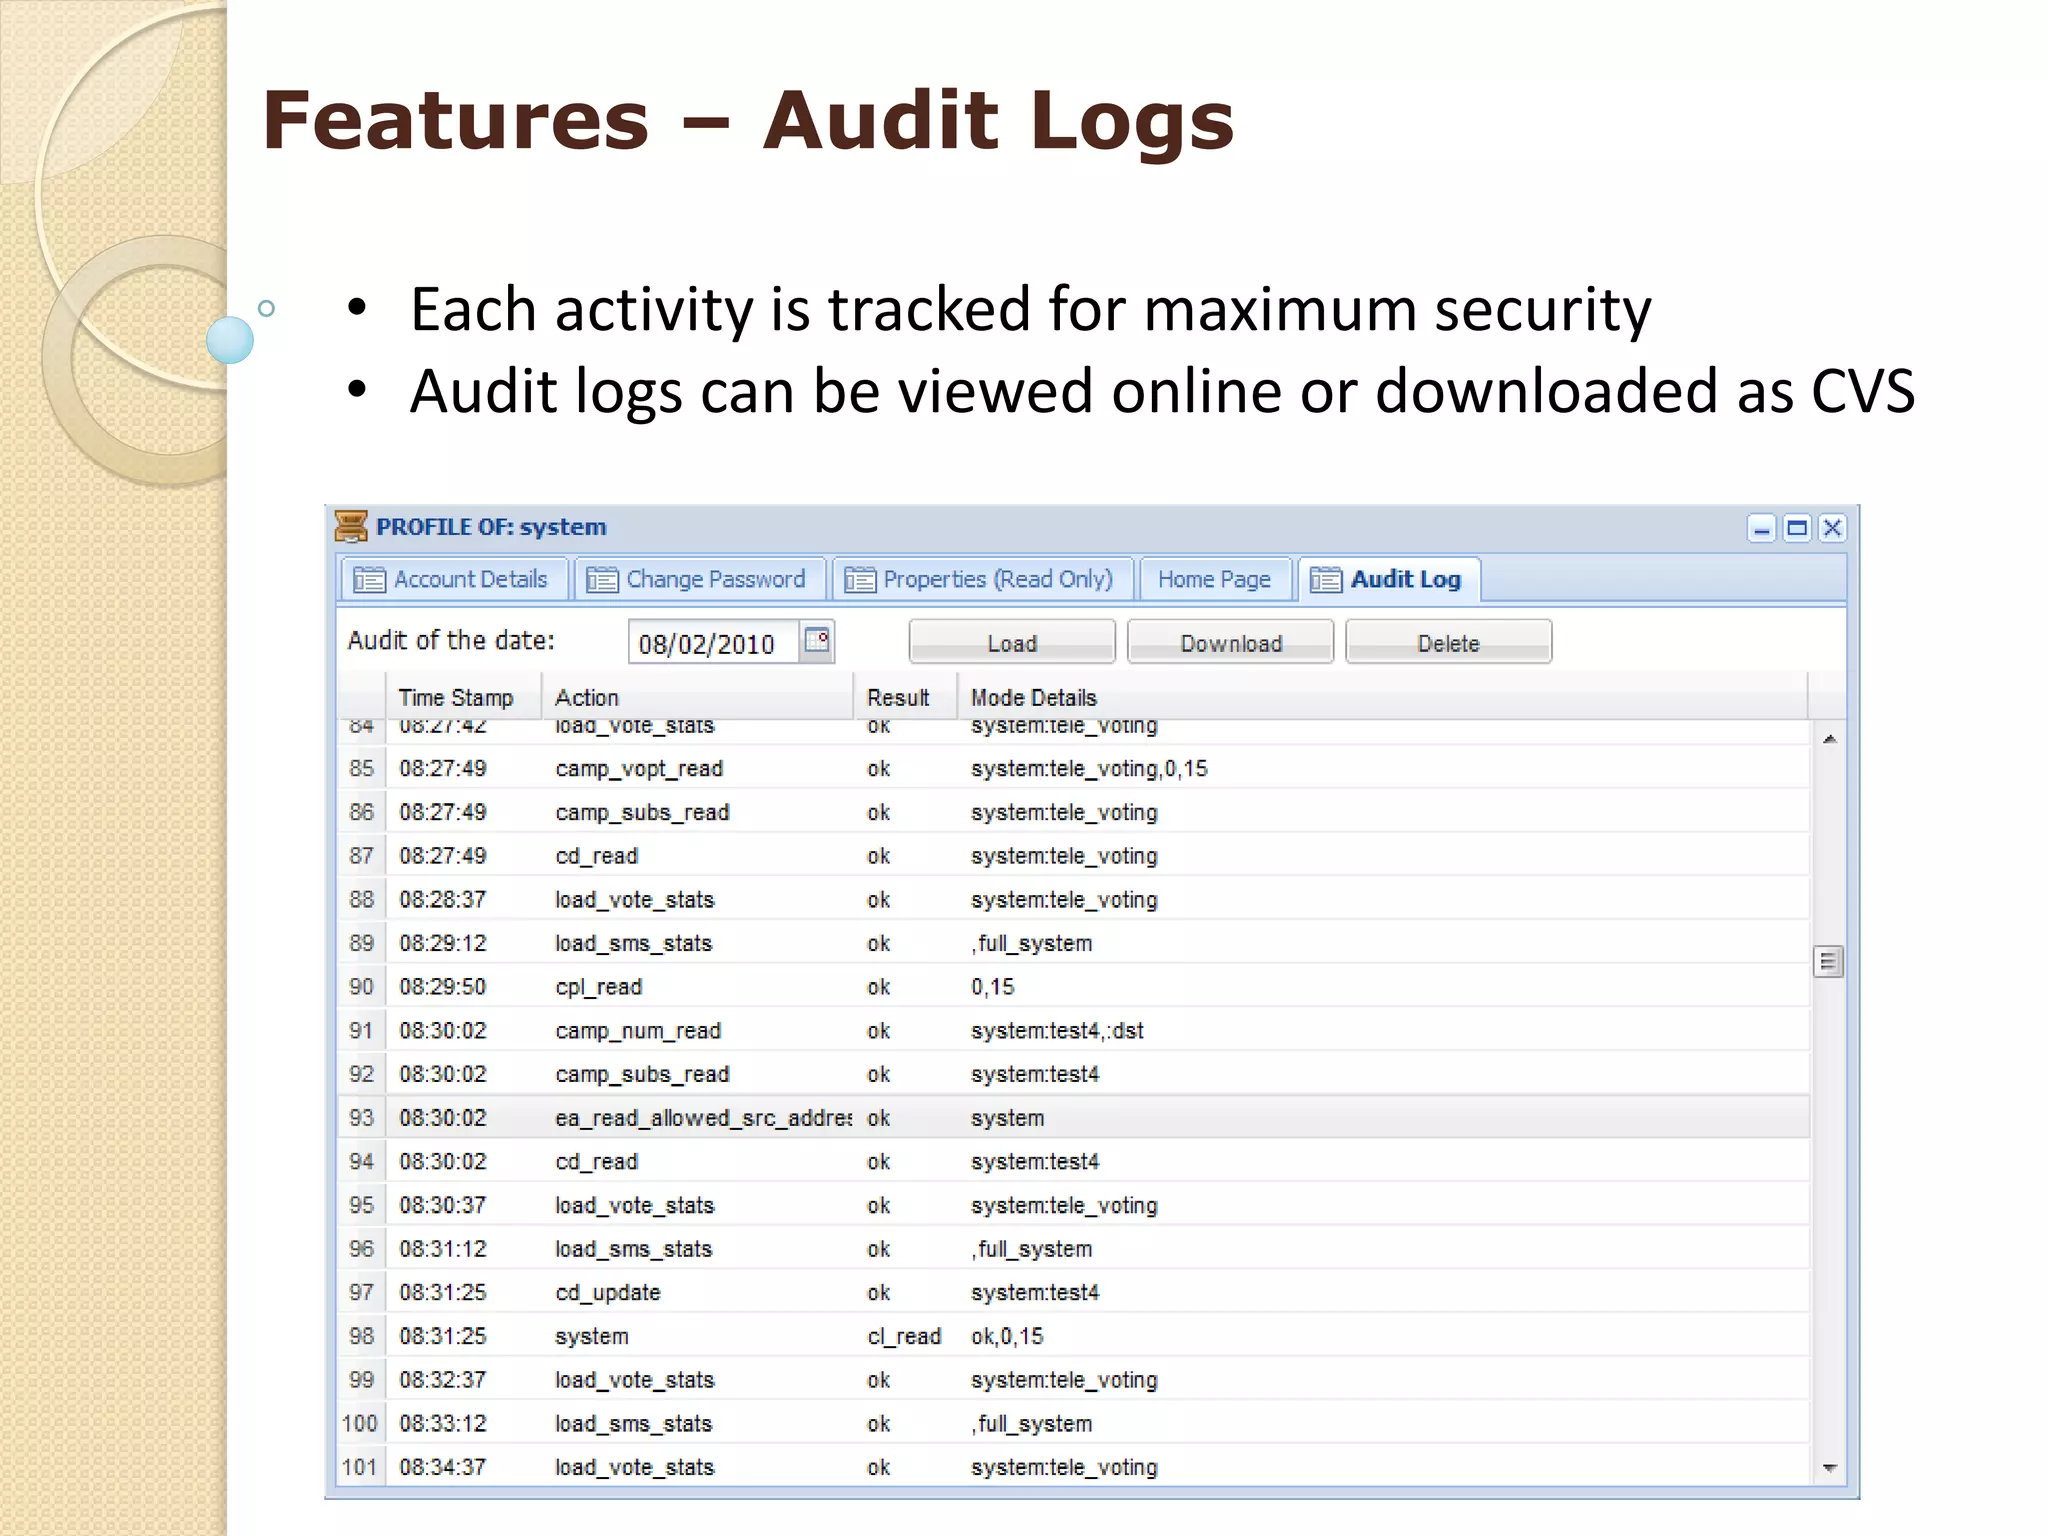
Task: Select row 86 camp_subs_read
Action: [1074, 812]
